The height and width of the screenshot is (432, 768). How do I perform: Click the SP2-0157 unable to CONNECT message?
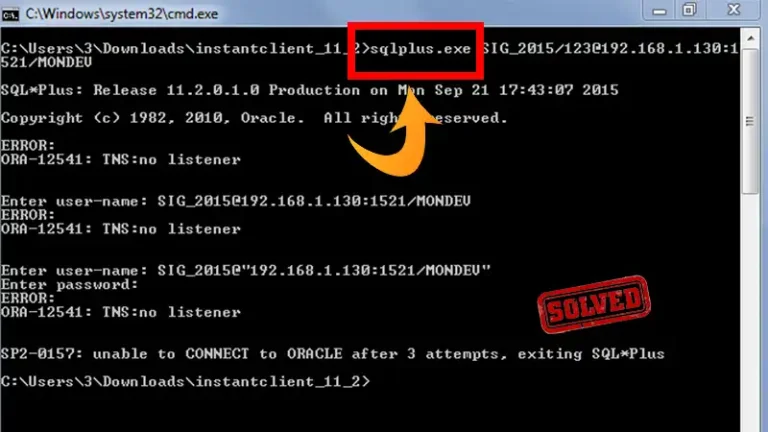coord(333,354)
